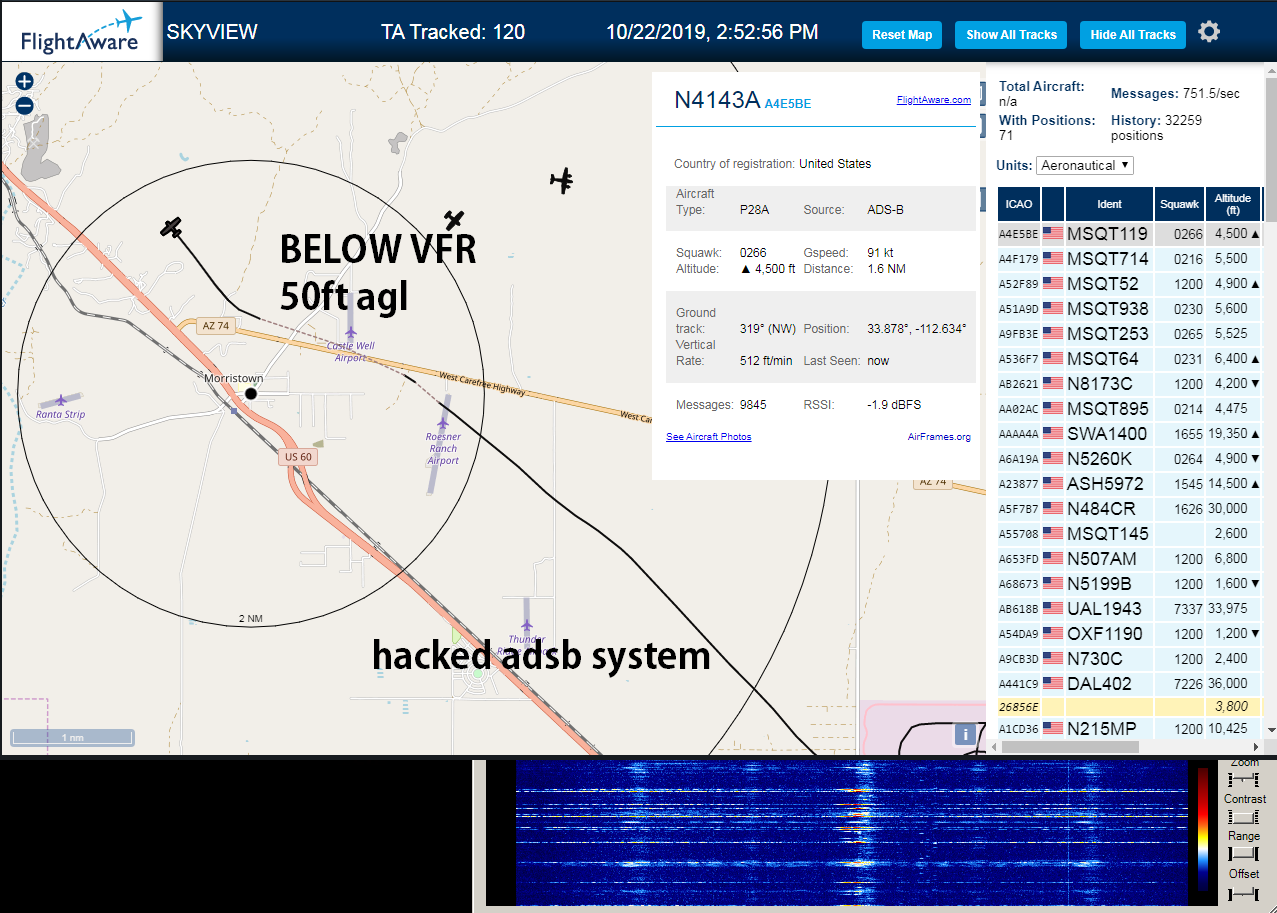
Task: Click inside the waterfall spectrogram display
Action: pos(850,833)
